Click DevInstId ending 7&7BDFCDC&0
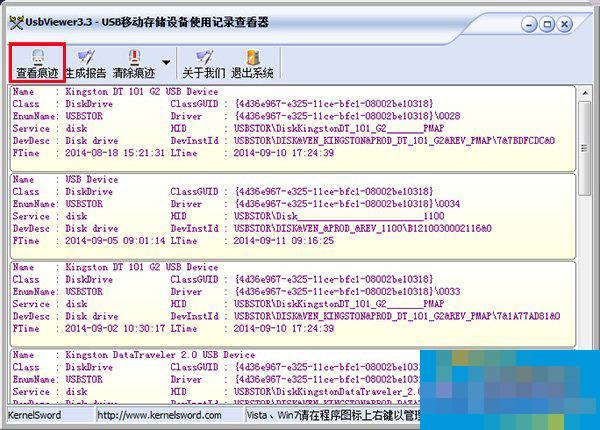Image resolution: width=600 pixels, height=430 pixels. 395,141
